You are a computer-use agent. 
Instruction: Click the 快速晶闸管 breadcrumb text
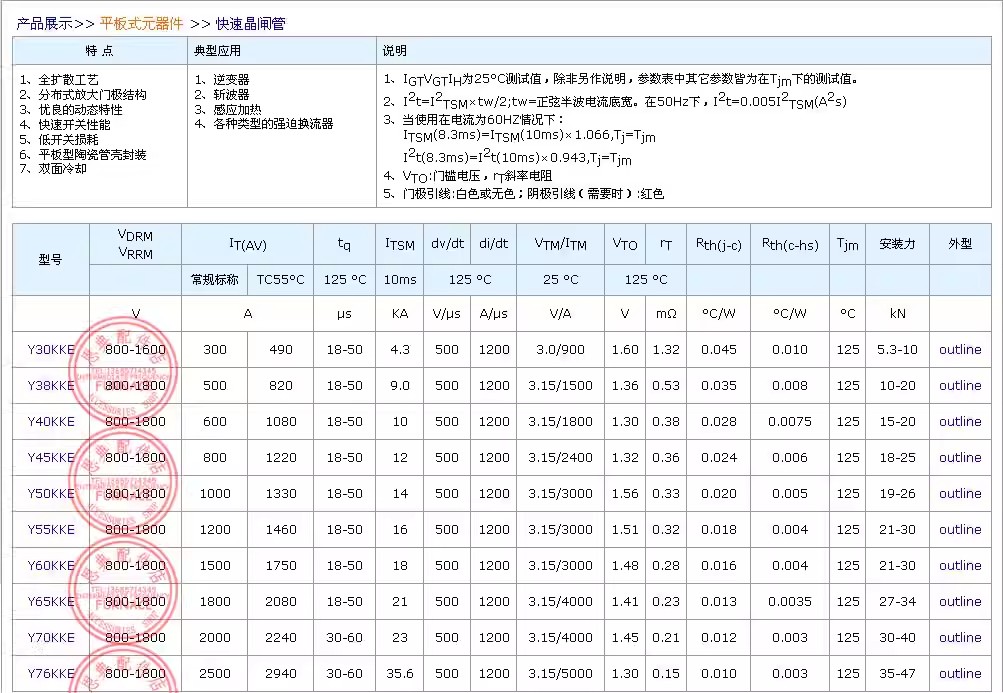tap(250, 23)
